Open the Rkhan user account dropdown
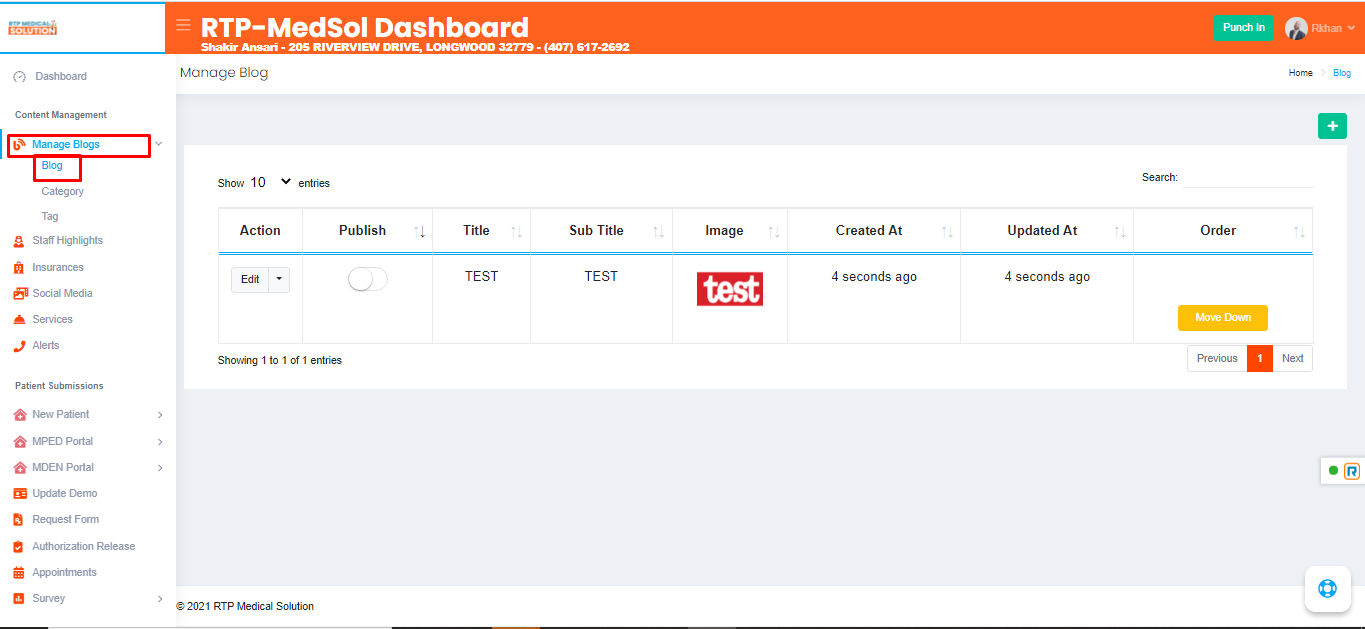 1320,28
